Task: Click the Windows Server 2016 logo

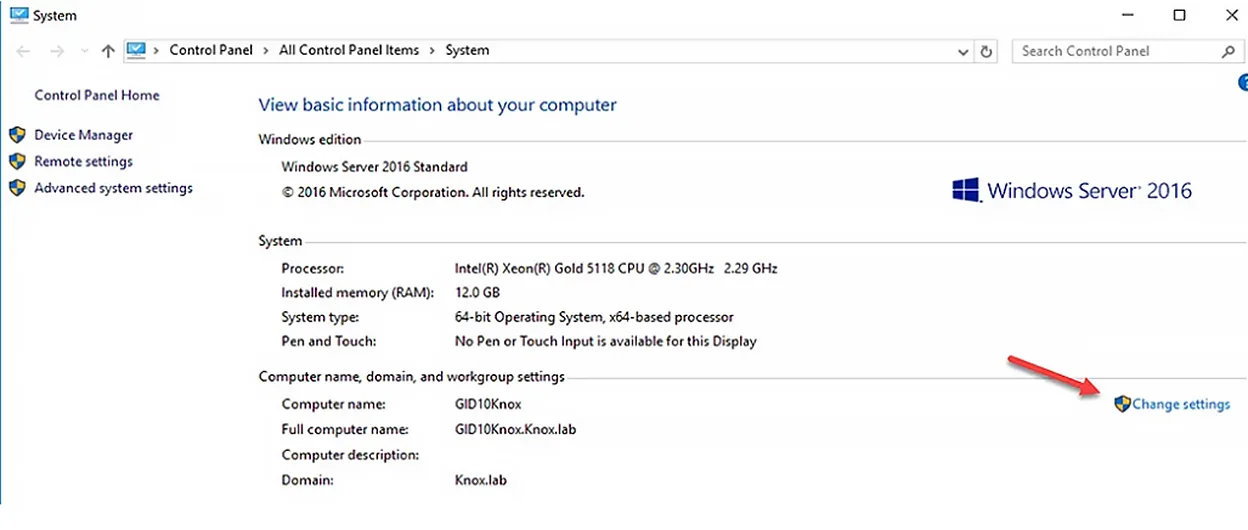Action: coord(1072,190)
